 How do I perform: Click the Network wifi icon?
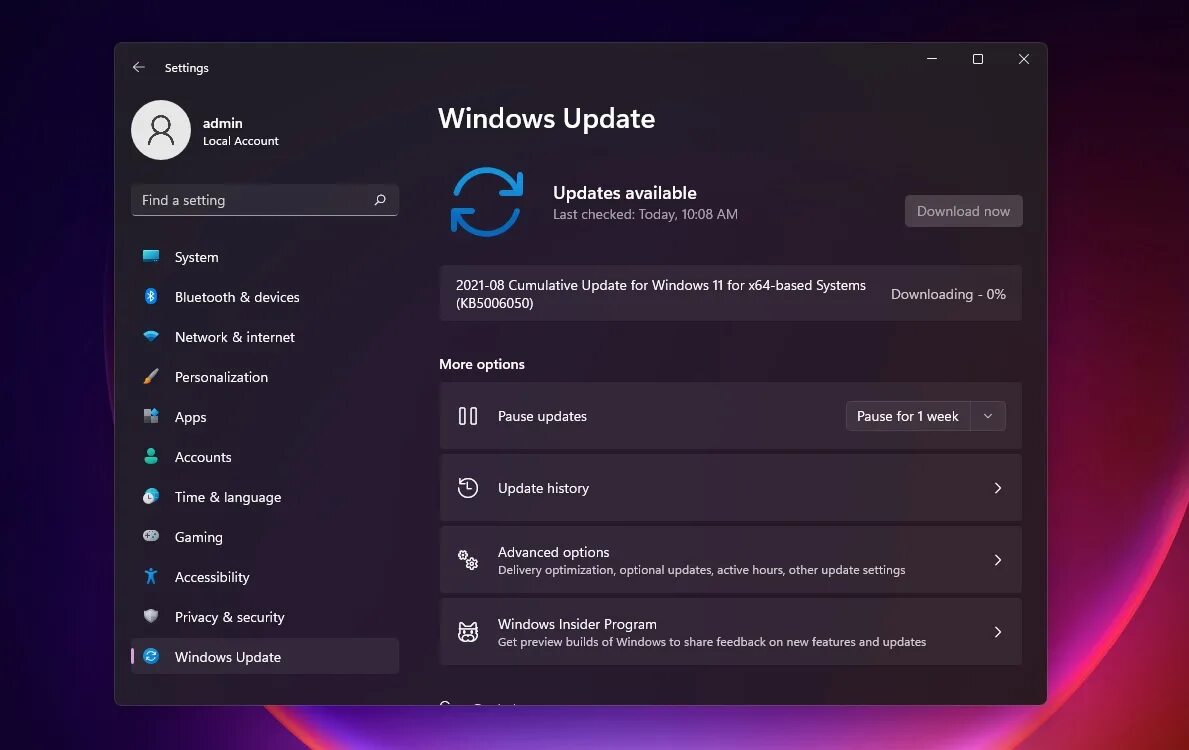pos(151,336)
